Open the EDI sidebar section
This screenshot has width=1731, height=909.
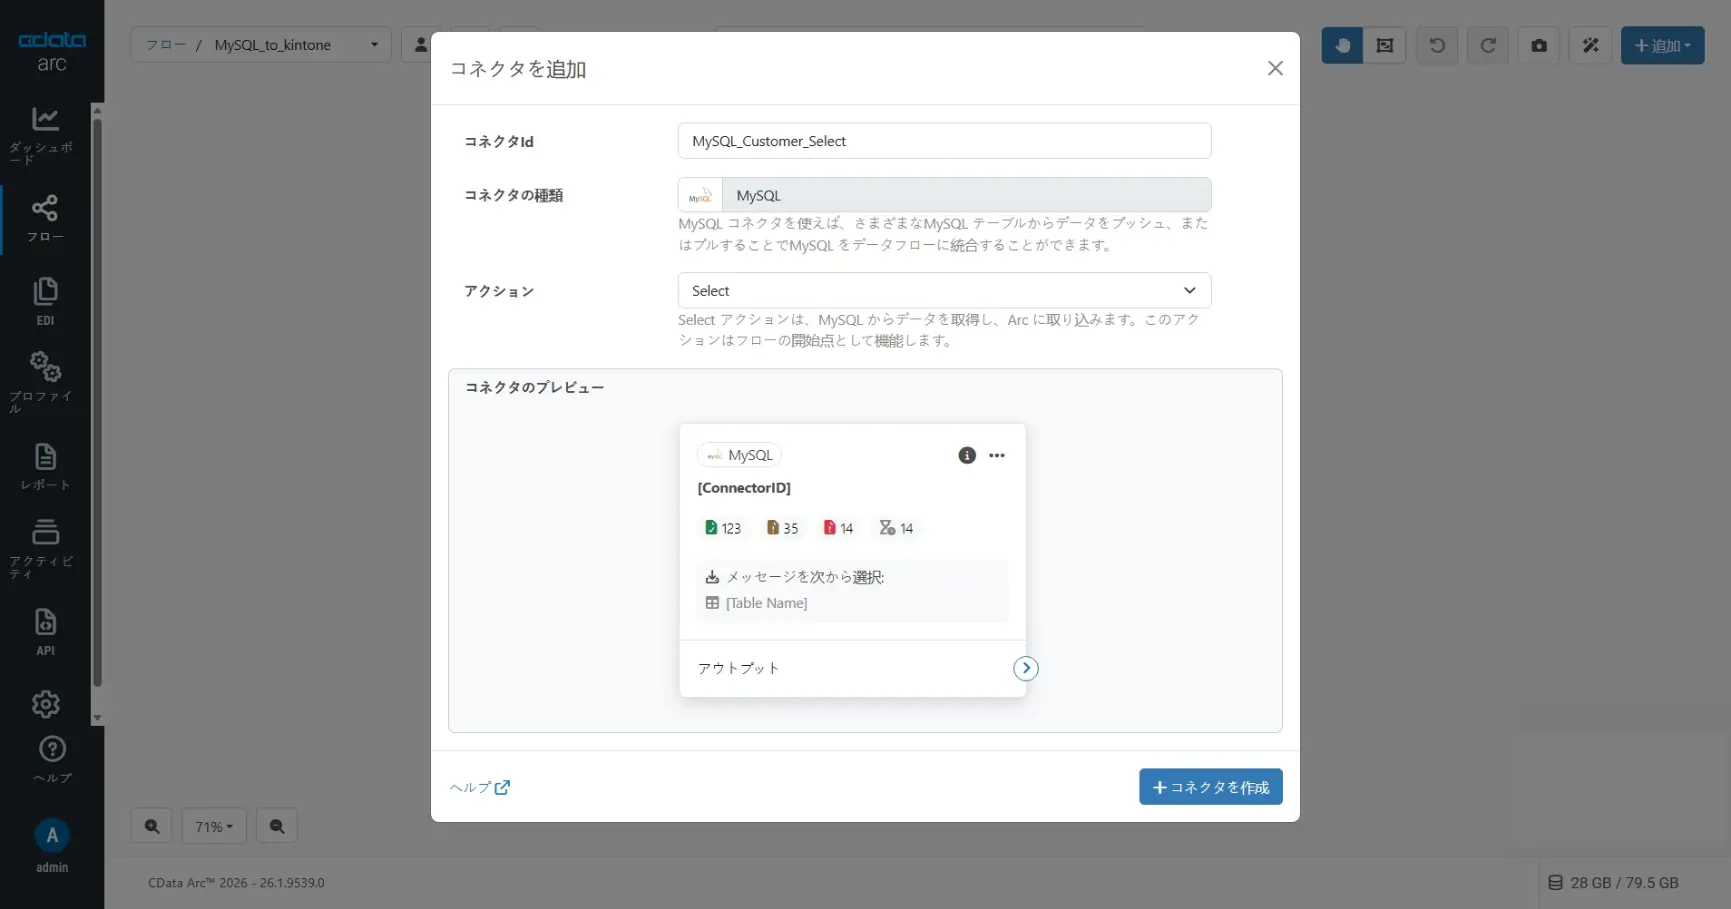point(45,302)
